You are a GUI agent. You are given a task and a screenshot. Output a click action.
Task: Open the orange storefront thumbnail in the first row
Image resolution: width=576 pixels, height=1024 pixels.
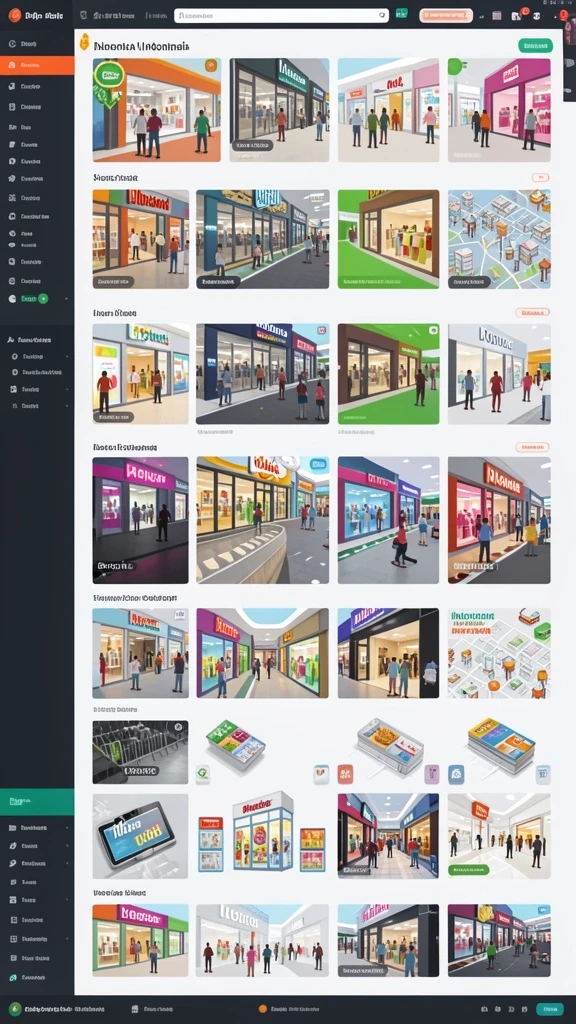coord(157,110)
